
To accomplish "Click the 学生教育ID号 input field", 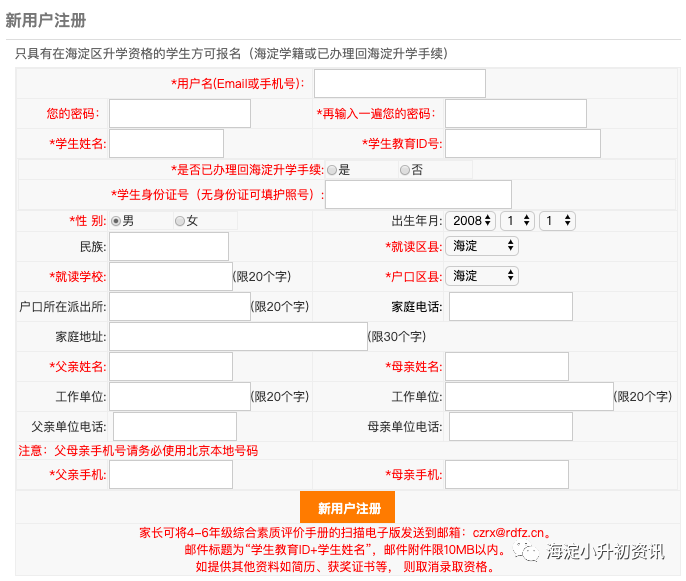I will [523, 143].
